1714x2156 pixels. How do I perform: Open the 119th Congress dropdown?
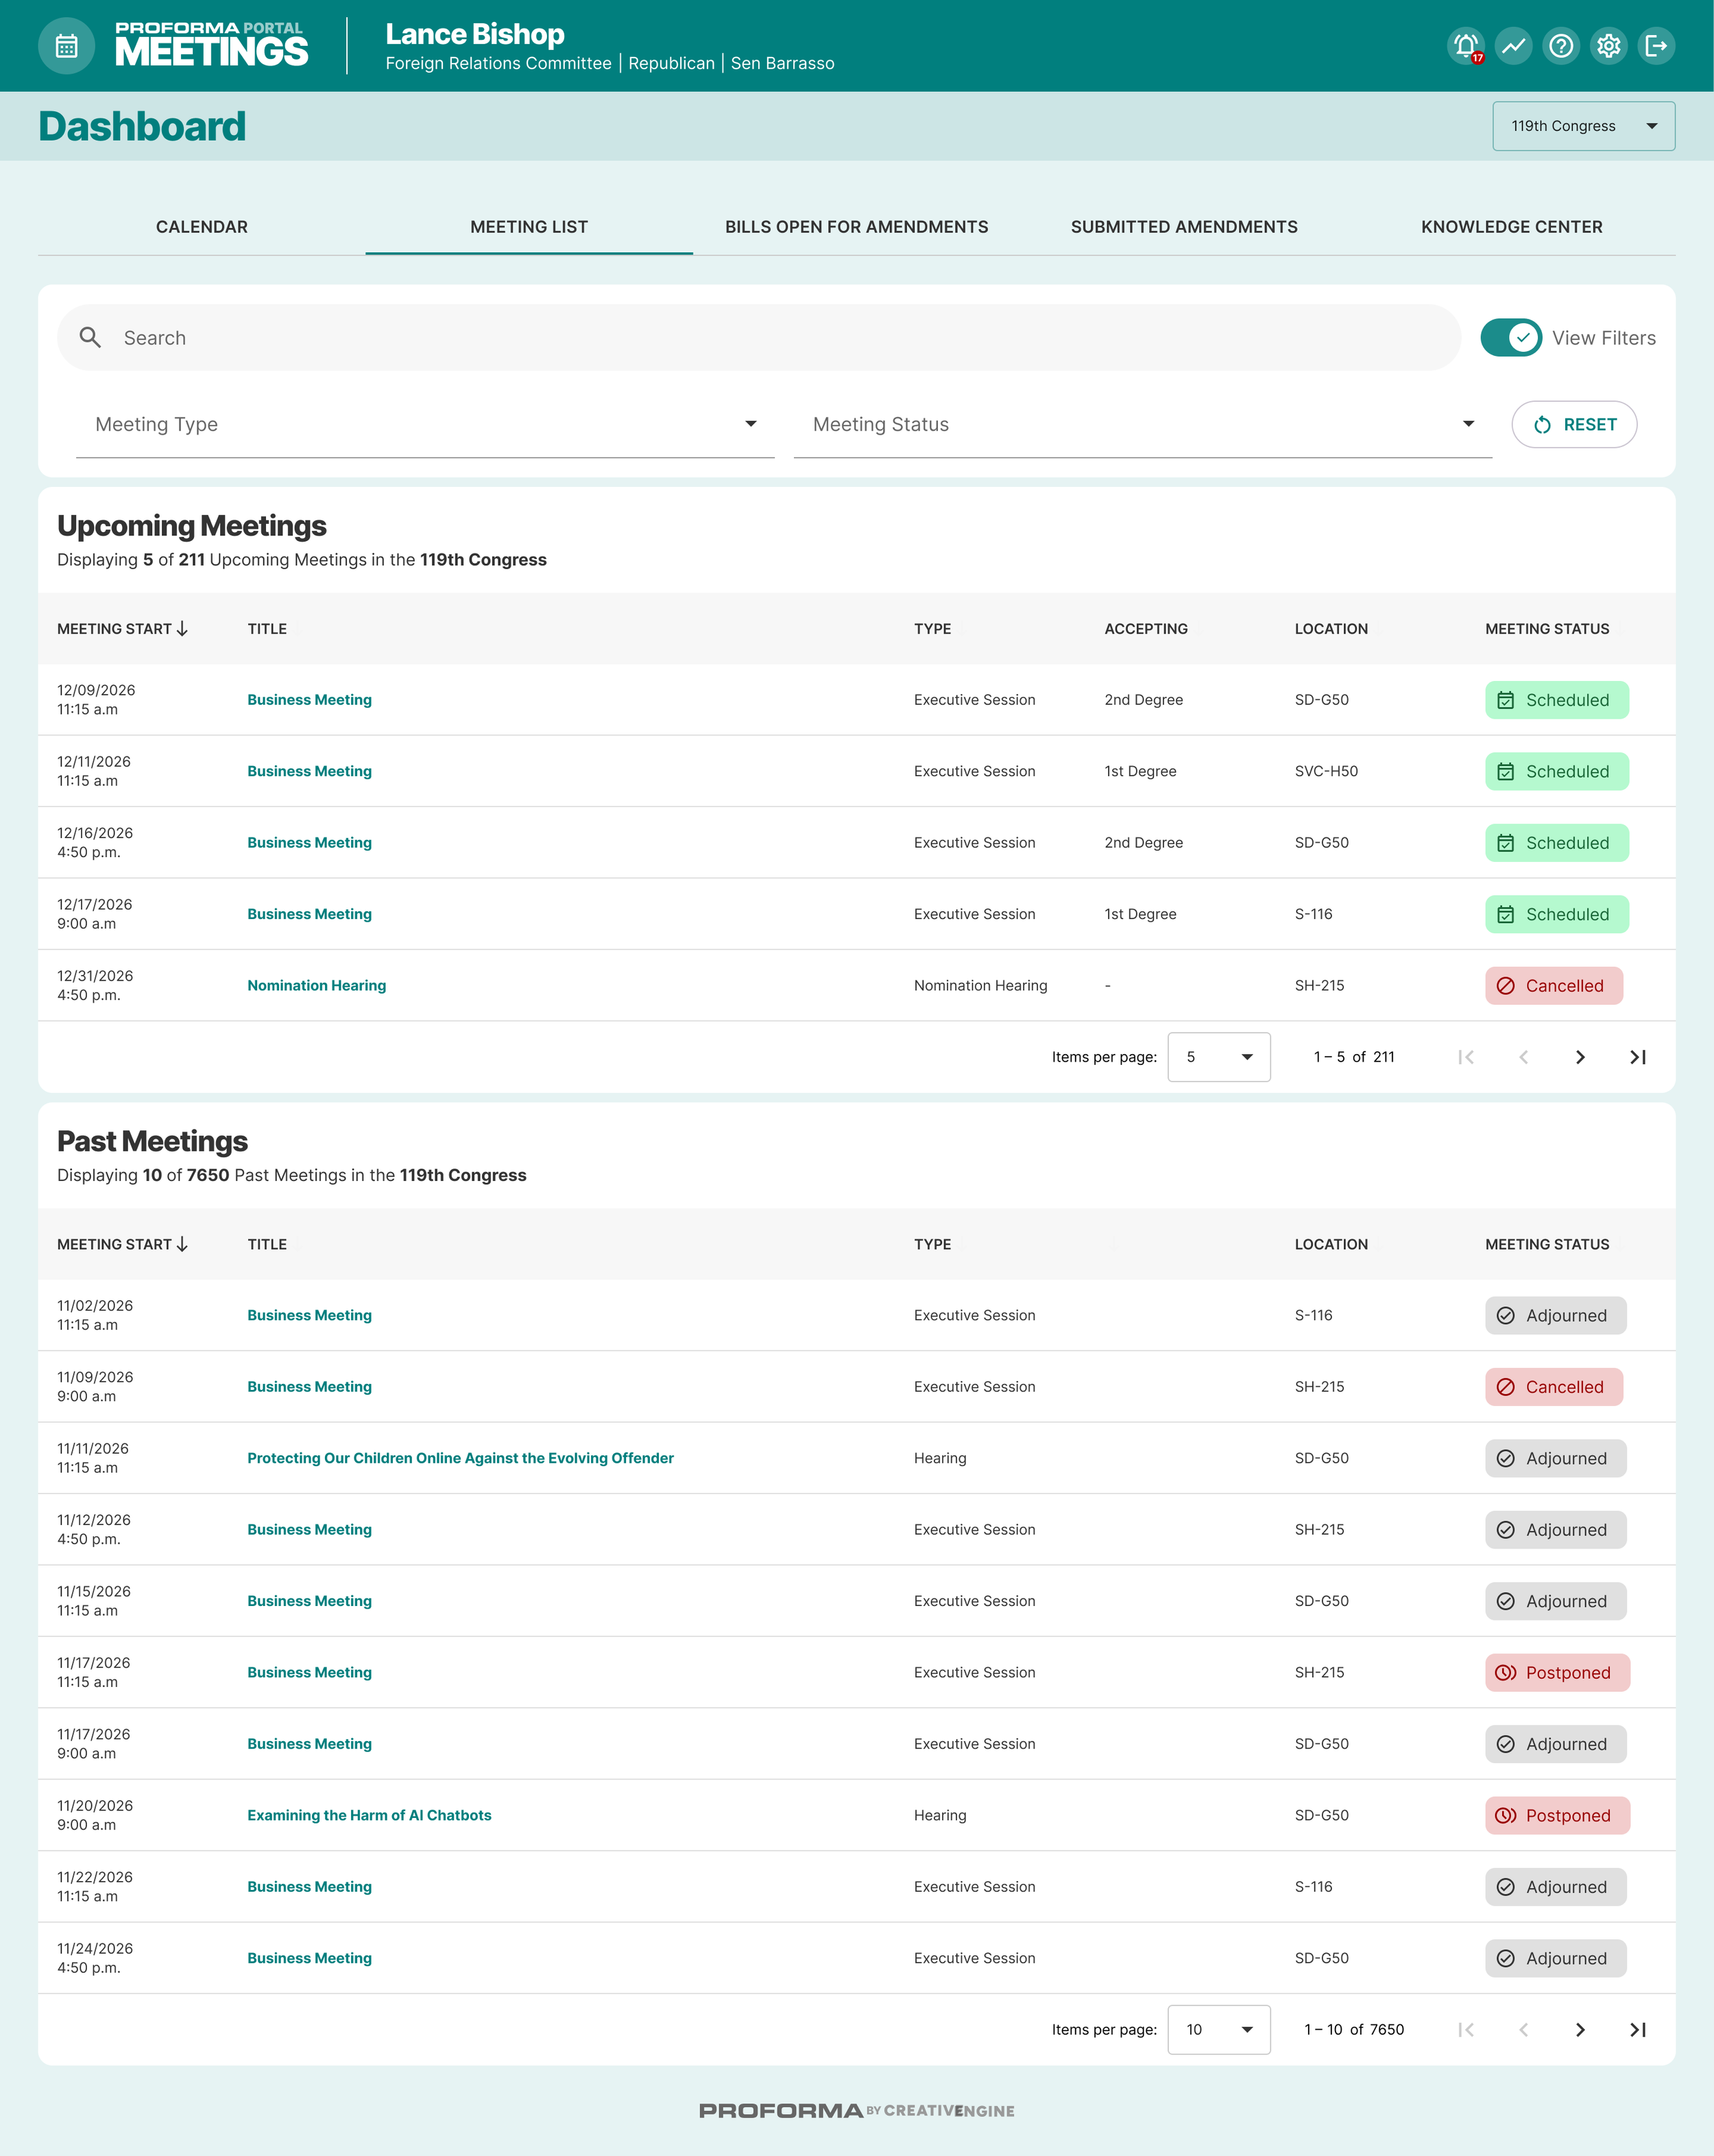coord(1583,126)
